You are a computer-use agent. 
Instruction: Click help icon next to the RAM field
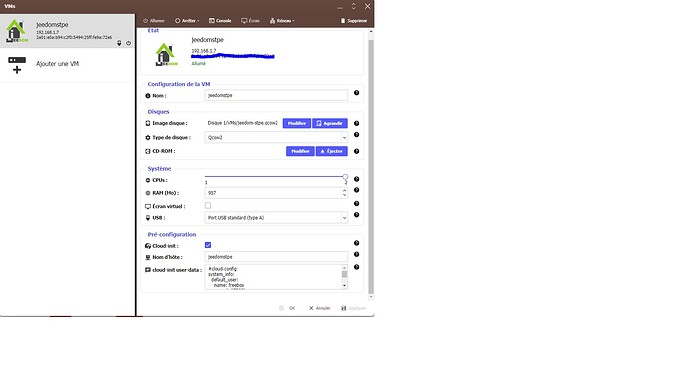pos(356,190)
